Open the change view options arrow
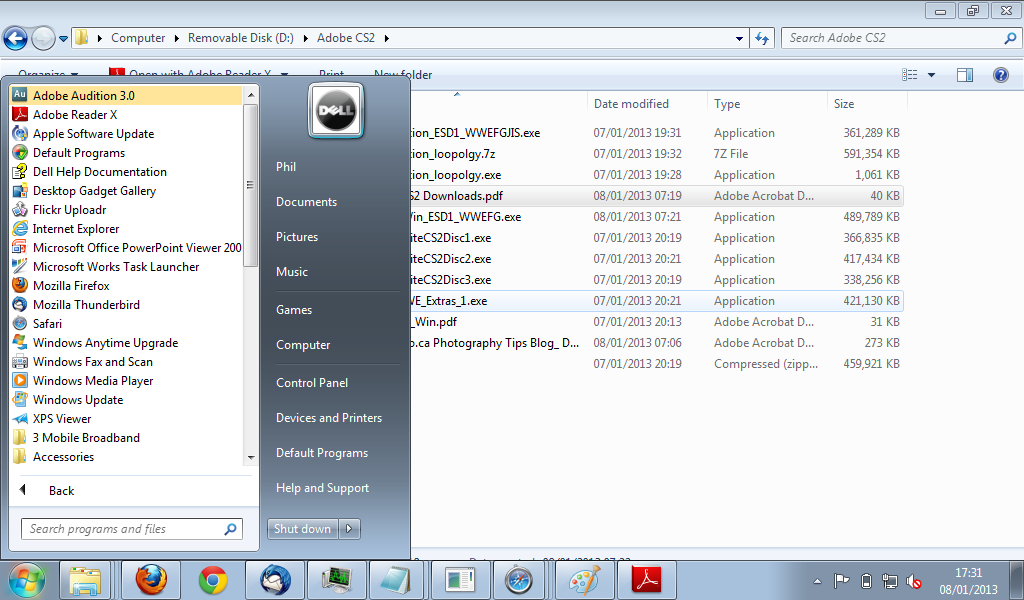 click(931, 75)
